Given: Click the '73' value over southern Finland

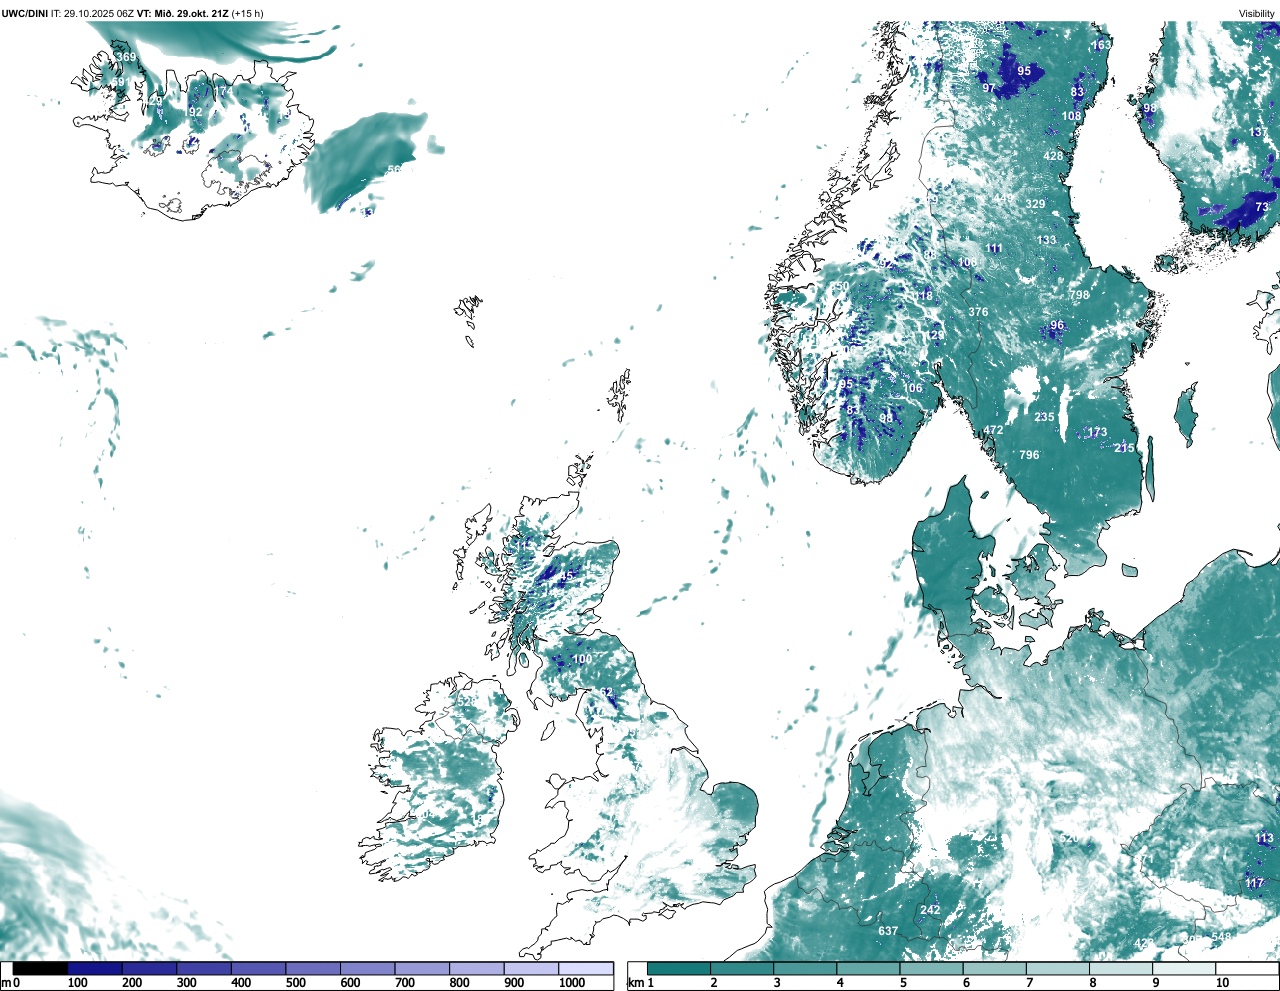Looking at the screenshot, I should (1262, 207).
